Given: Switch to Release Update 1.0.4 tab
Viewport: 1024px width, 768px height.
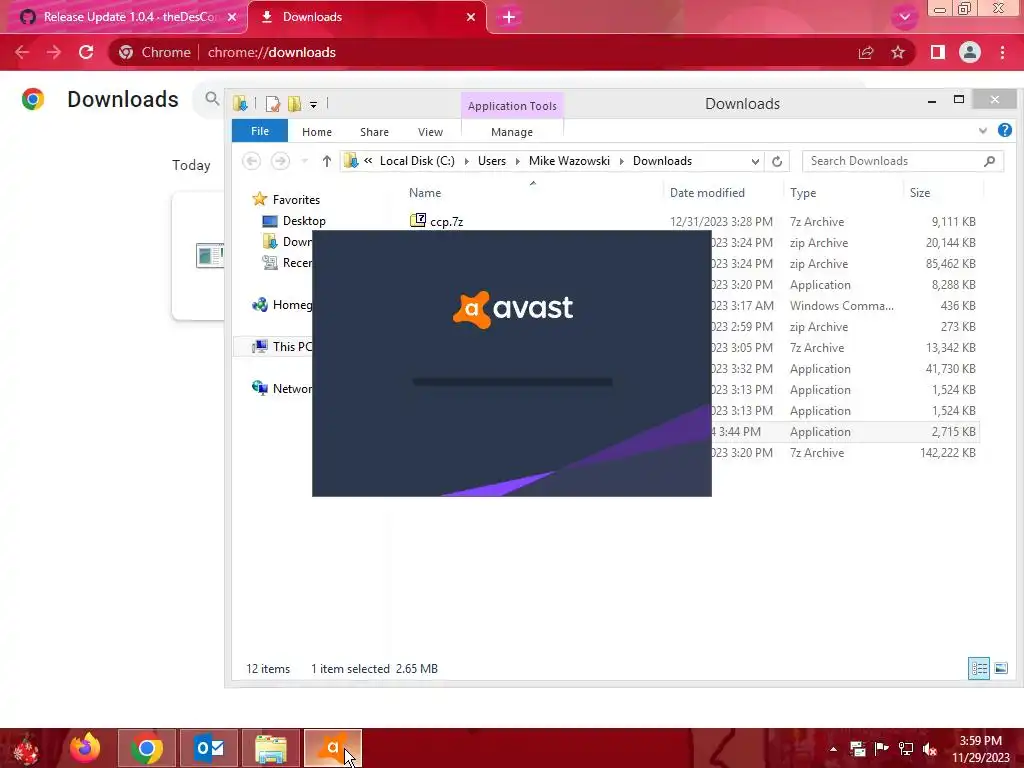Looking at the screenshot, I should [124, 17].
